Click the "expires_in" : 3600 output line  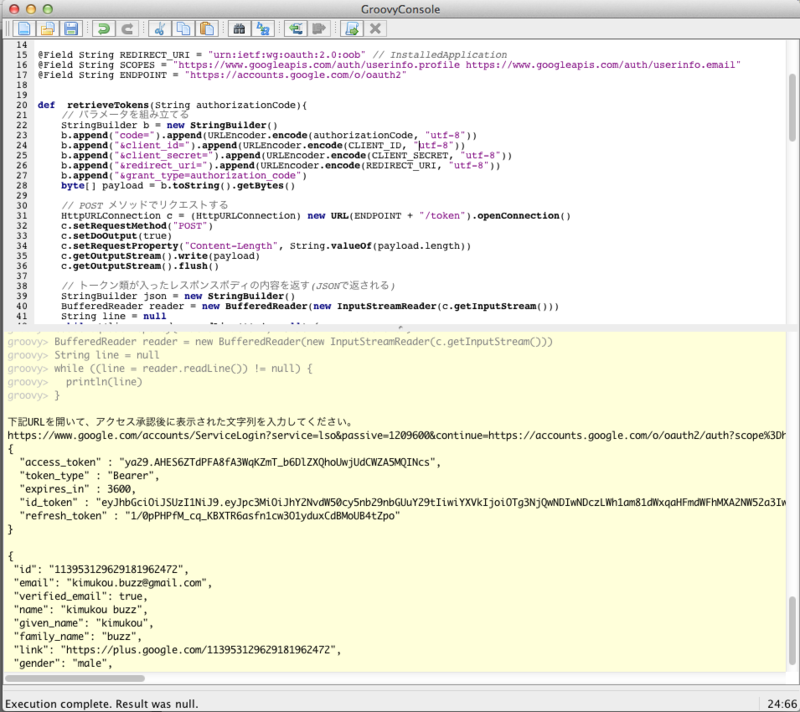tap(78, 489)
